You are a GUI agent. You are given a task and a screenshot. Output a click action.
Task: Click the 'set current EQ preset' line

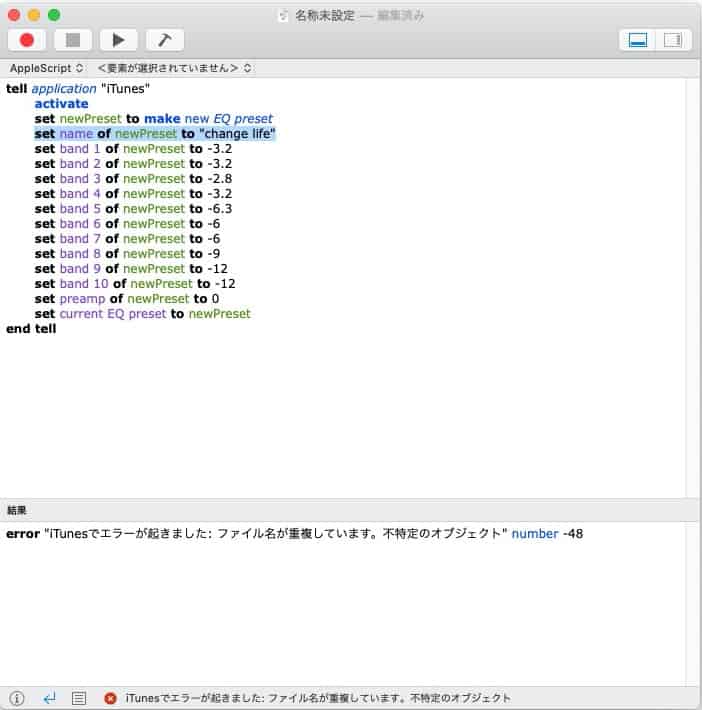(143, 313)
